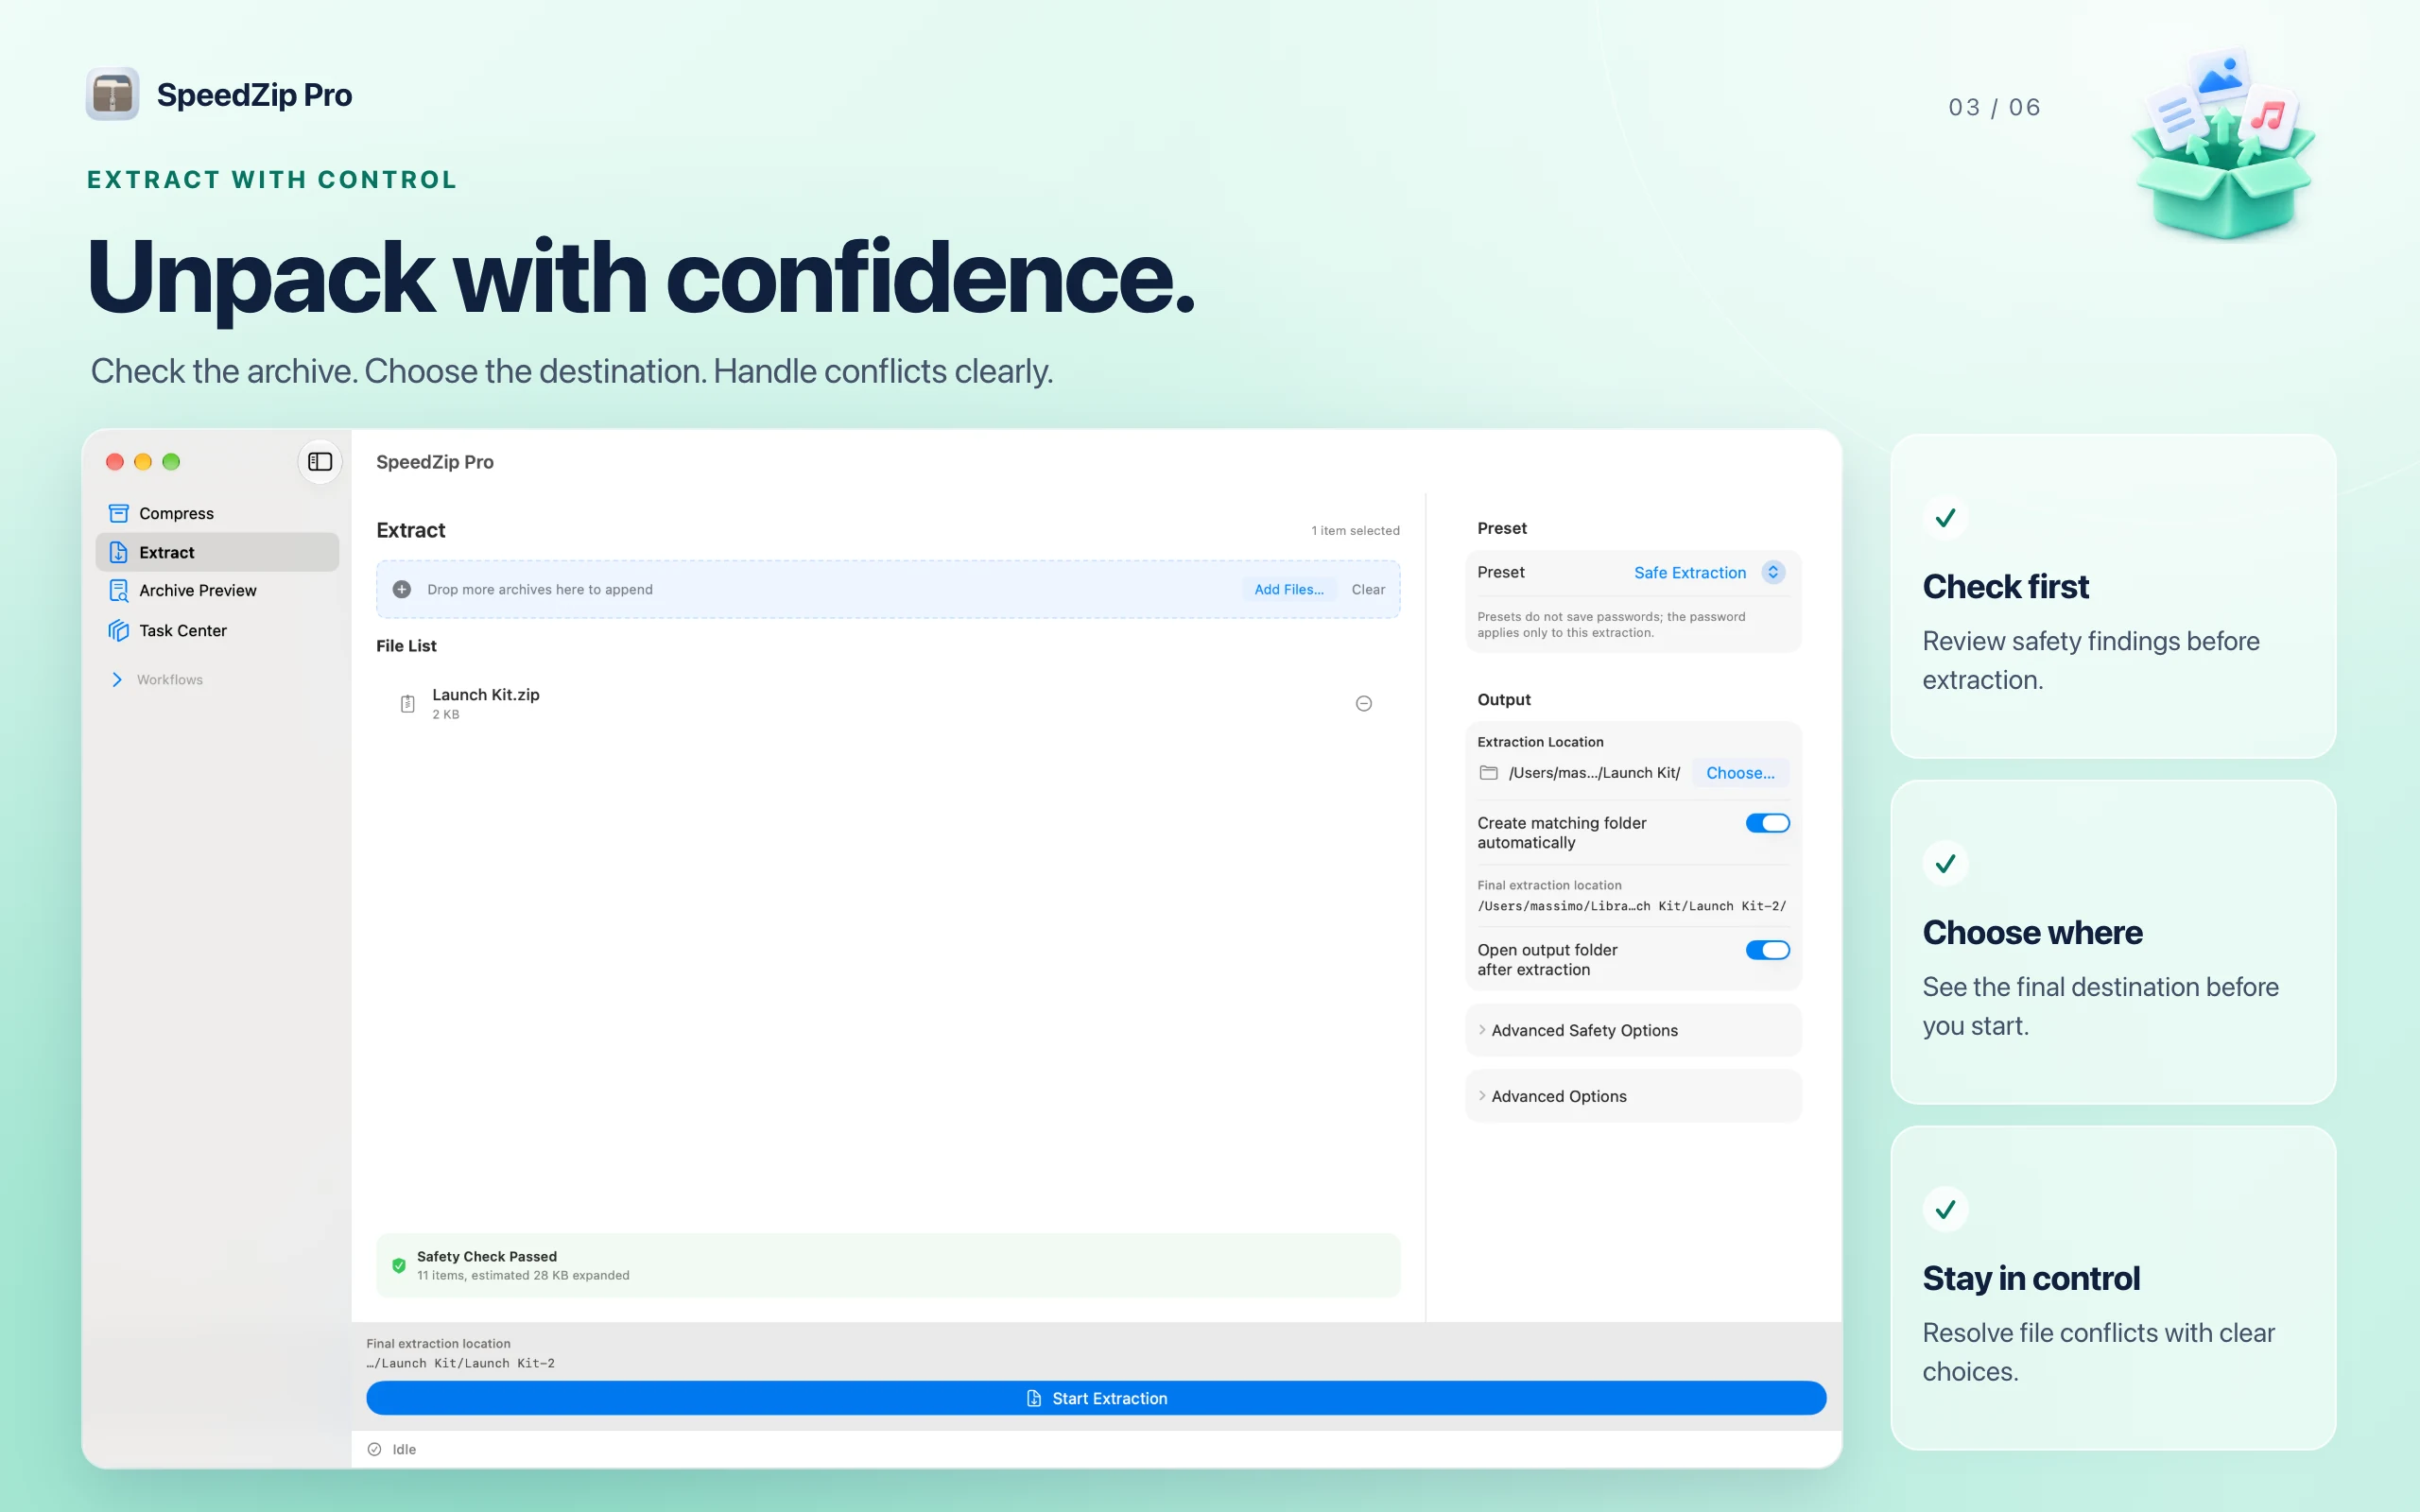Click the Safety Check Passed banner

(x=887, y=1265)
